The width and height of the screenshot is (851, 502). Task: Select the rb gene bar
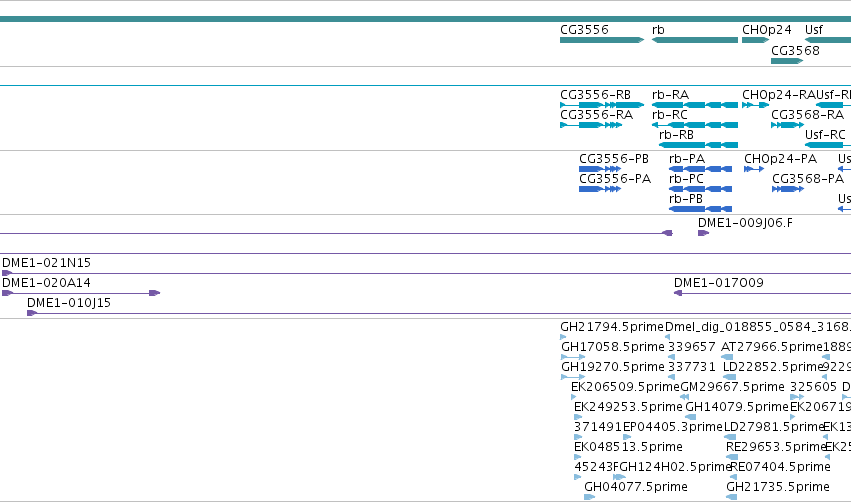(x=695, y=40)
